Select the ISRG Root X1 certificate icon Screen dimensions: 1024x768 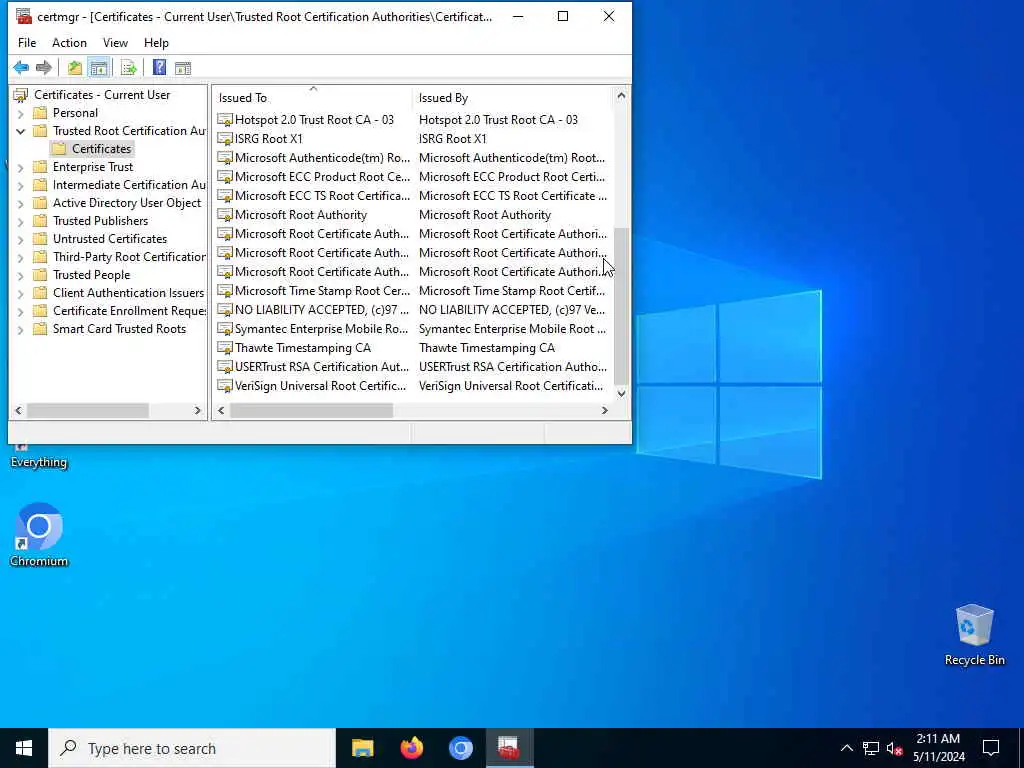[225, 138]
